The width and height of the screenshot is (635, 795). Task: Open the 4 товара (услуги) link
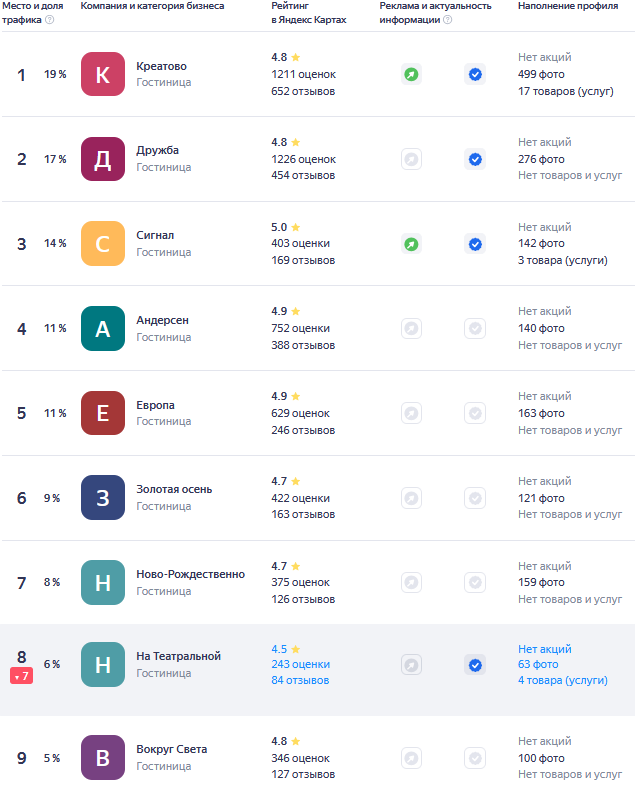click(x=562, y=681)
